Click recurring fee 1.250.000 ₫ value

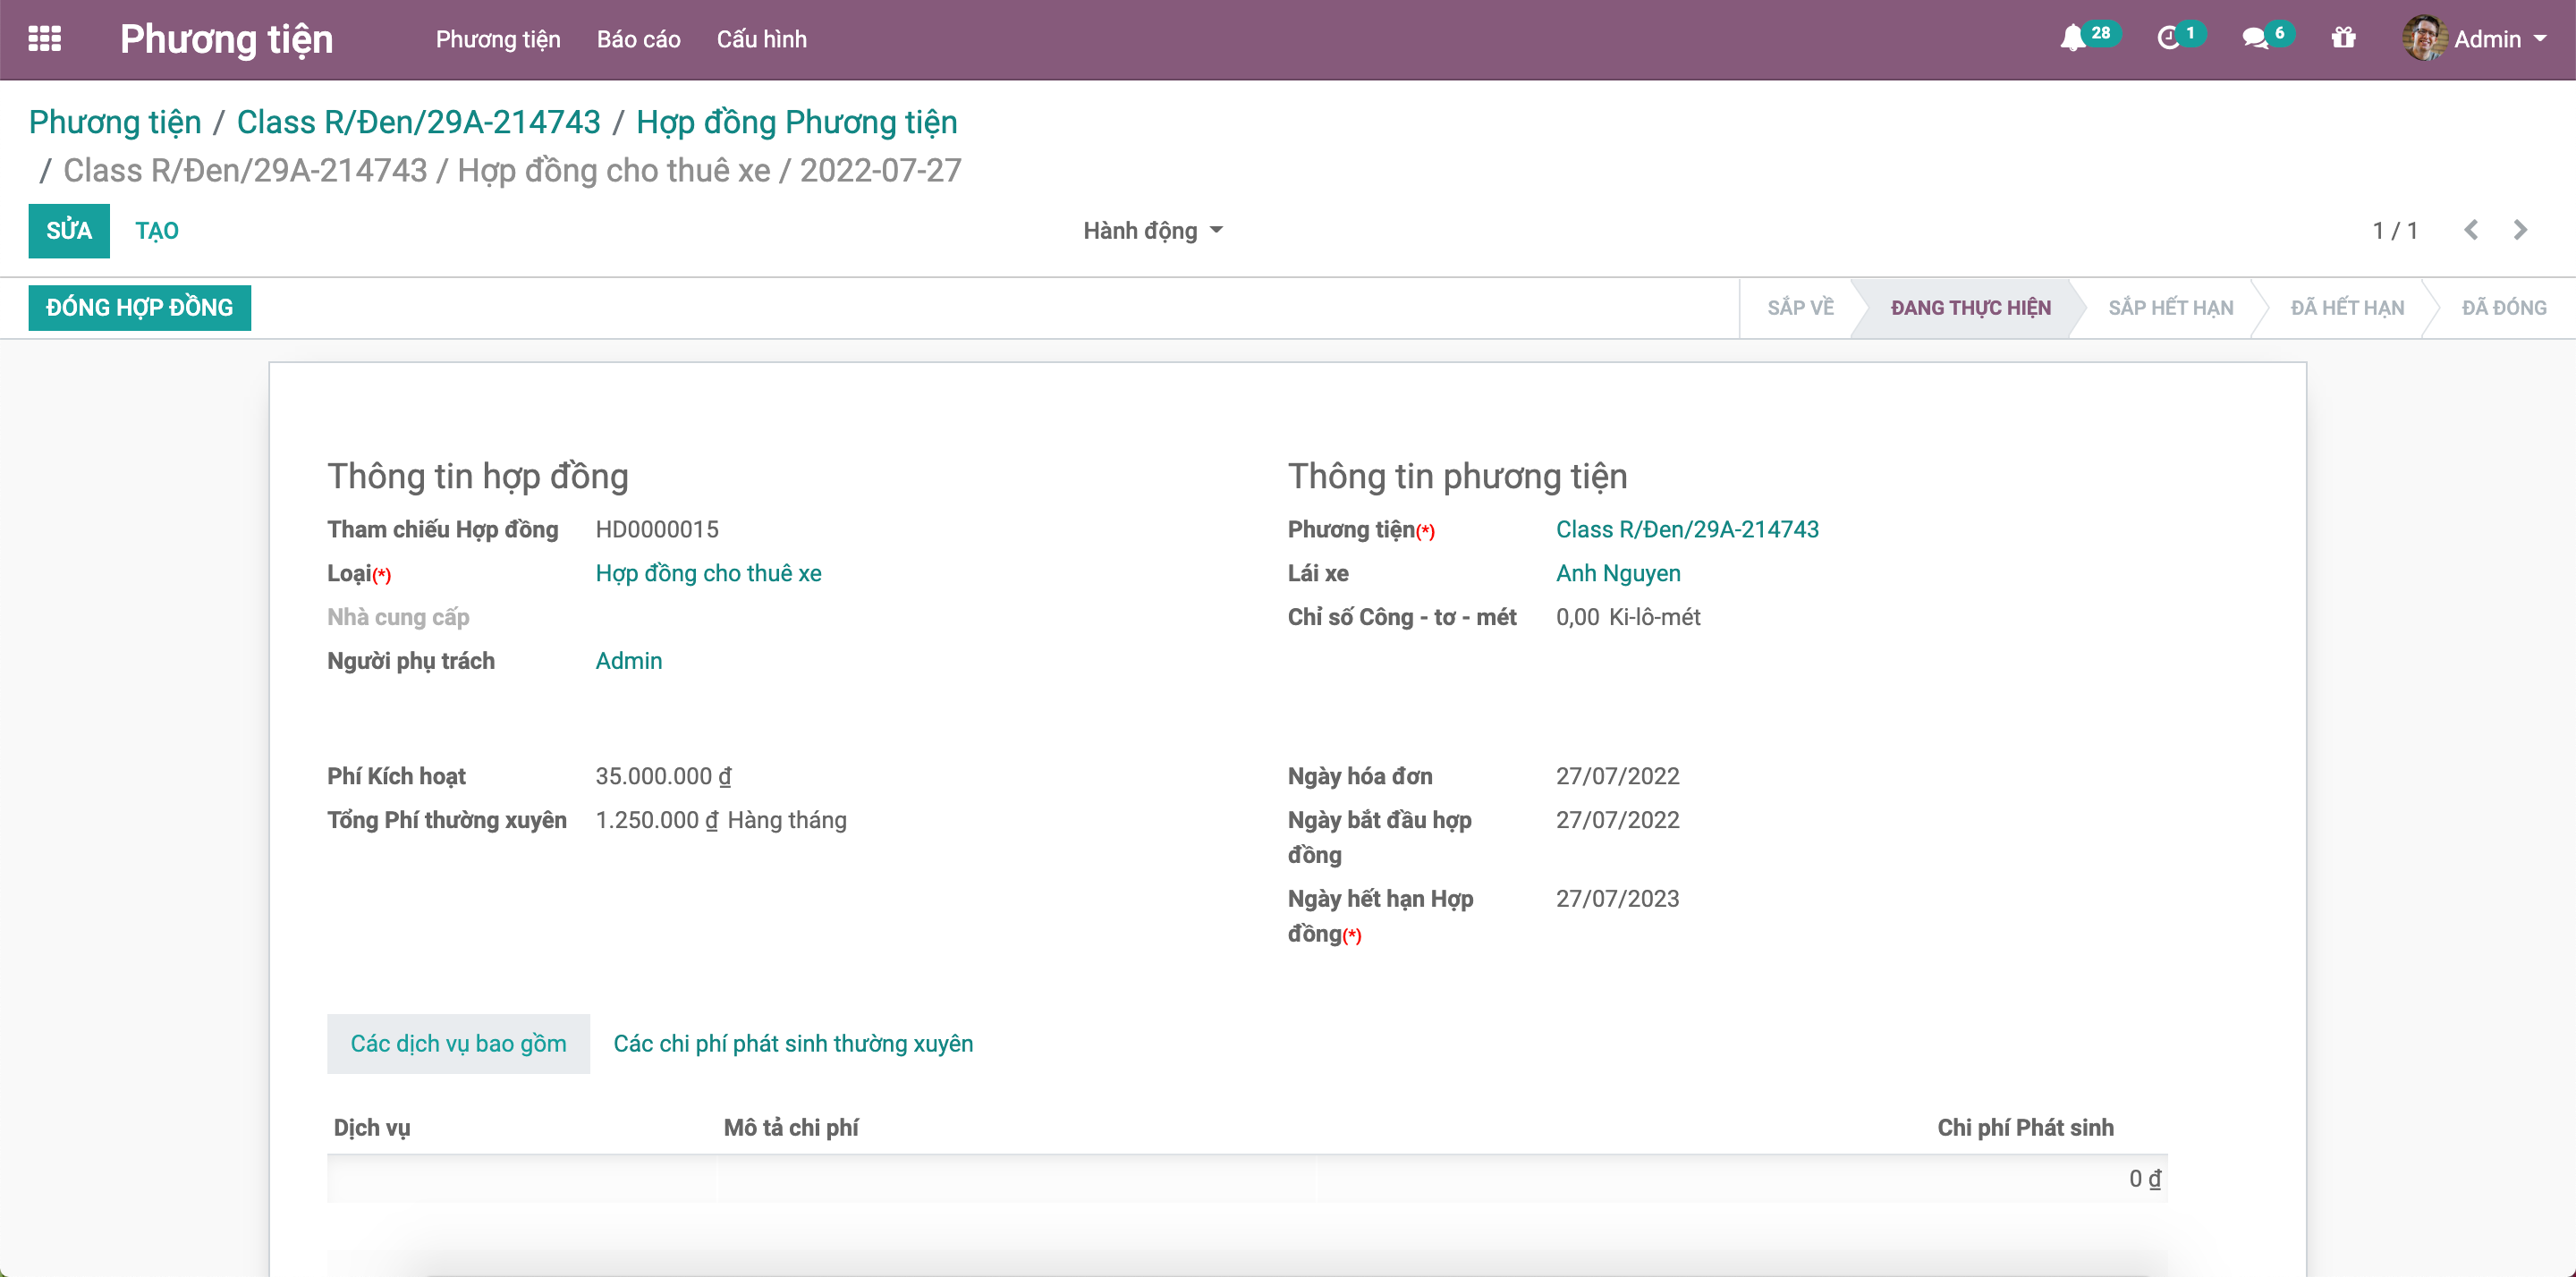(x=657, y=821)
